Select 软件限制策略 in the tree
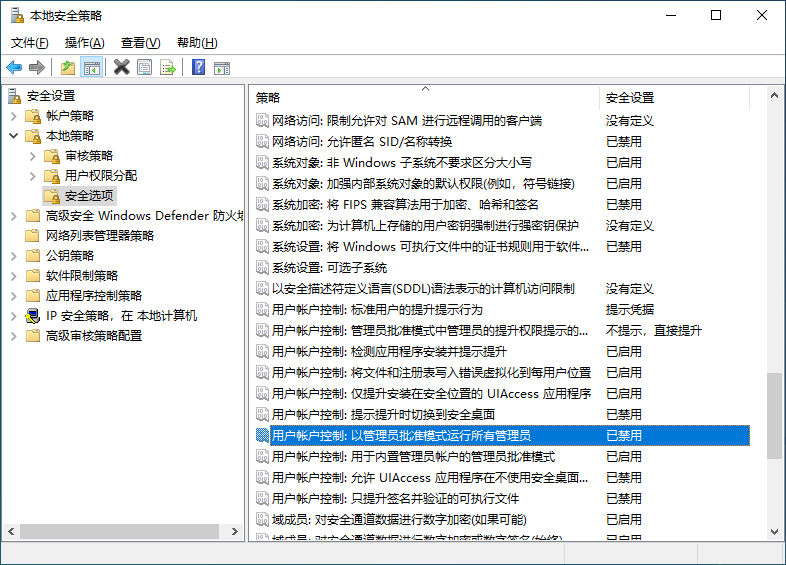The image size is (786, 565). coord(82,276)
